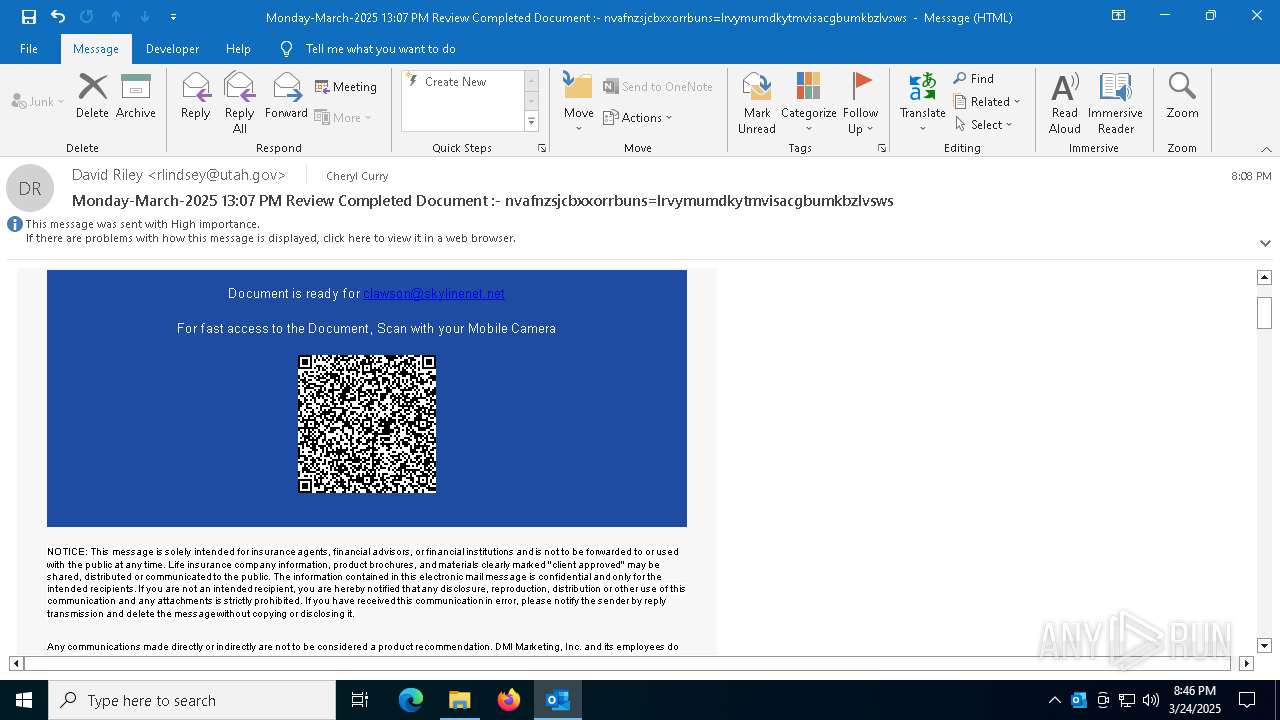Delete the message using the X icon
This screenshot has width=1280, height=720.
tap(92, 96)
